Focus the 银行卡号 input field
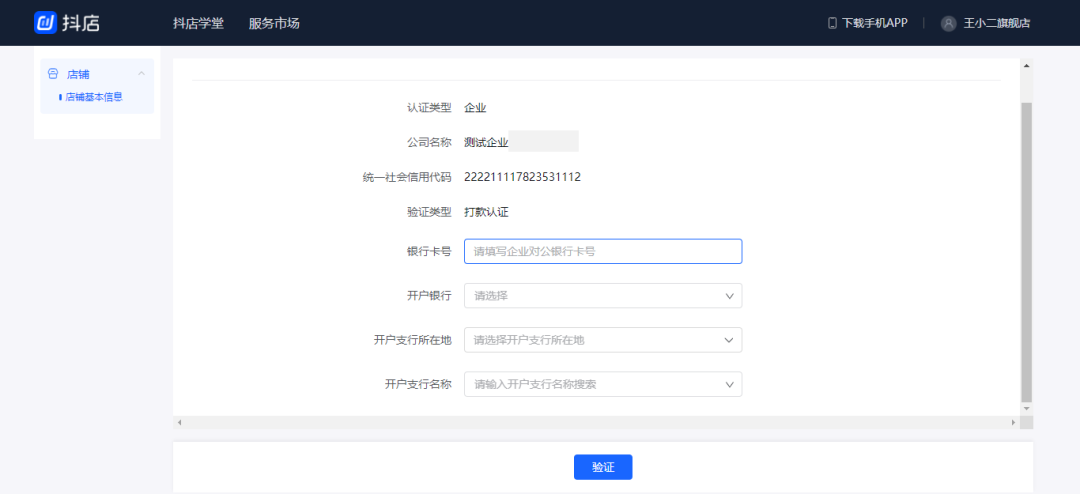The width and height of the screenshot is (1080, 494). pyautogui.click(x=603, y=251)
